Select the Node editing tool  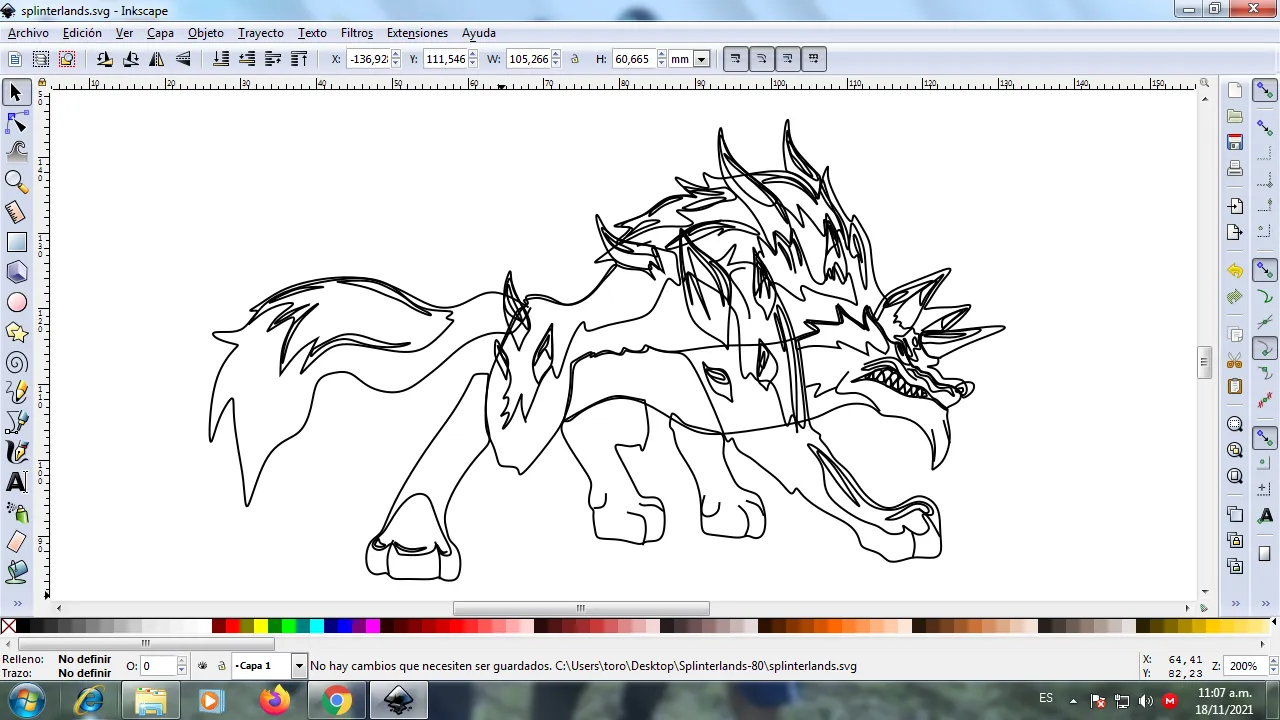(x=16, y=123)
